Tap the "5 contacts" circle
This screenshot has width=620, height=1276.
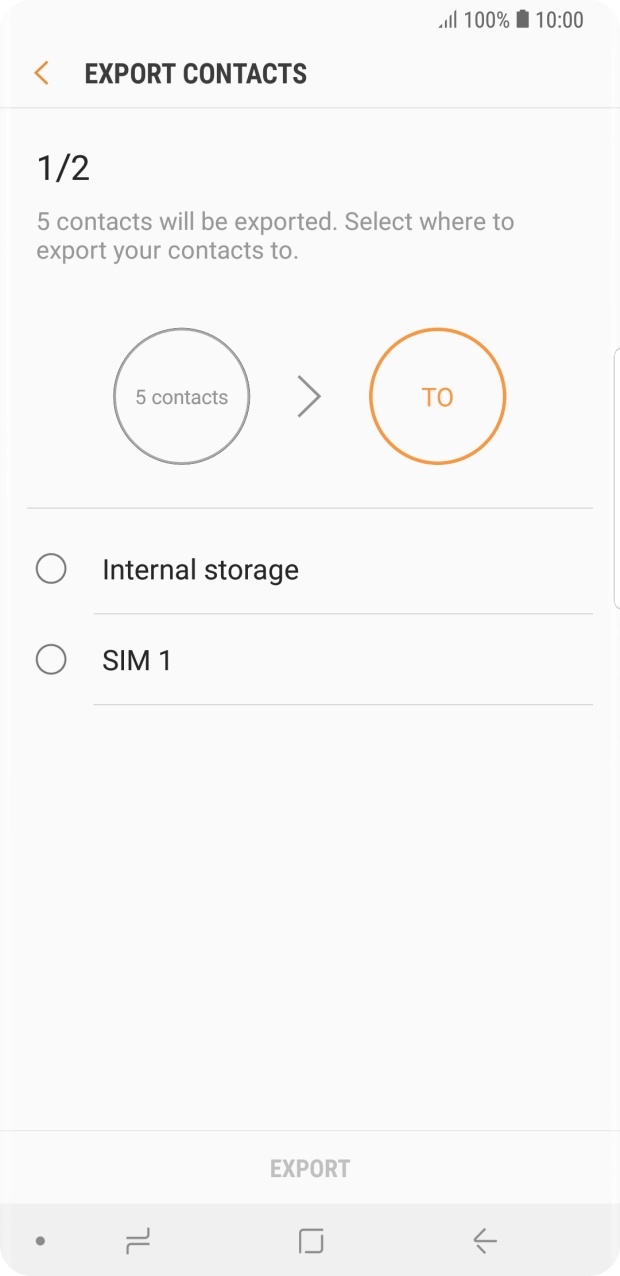coord(182,397)
